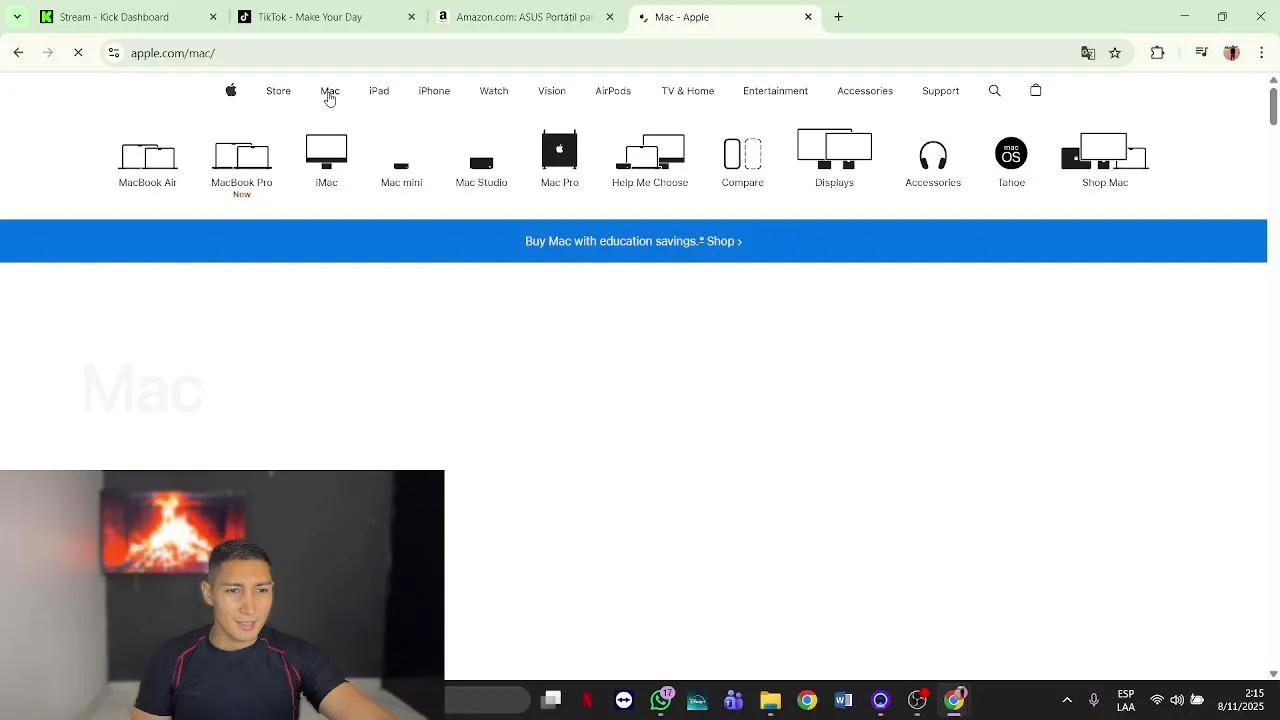Viewport: 1280px width, 720px height.
Task: Open Netflix from the taskbar
Action: 587,700
